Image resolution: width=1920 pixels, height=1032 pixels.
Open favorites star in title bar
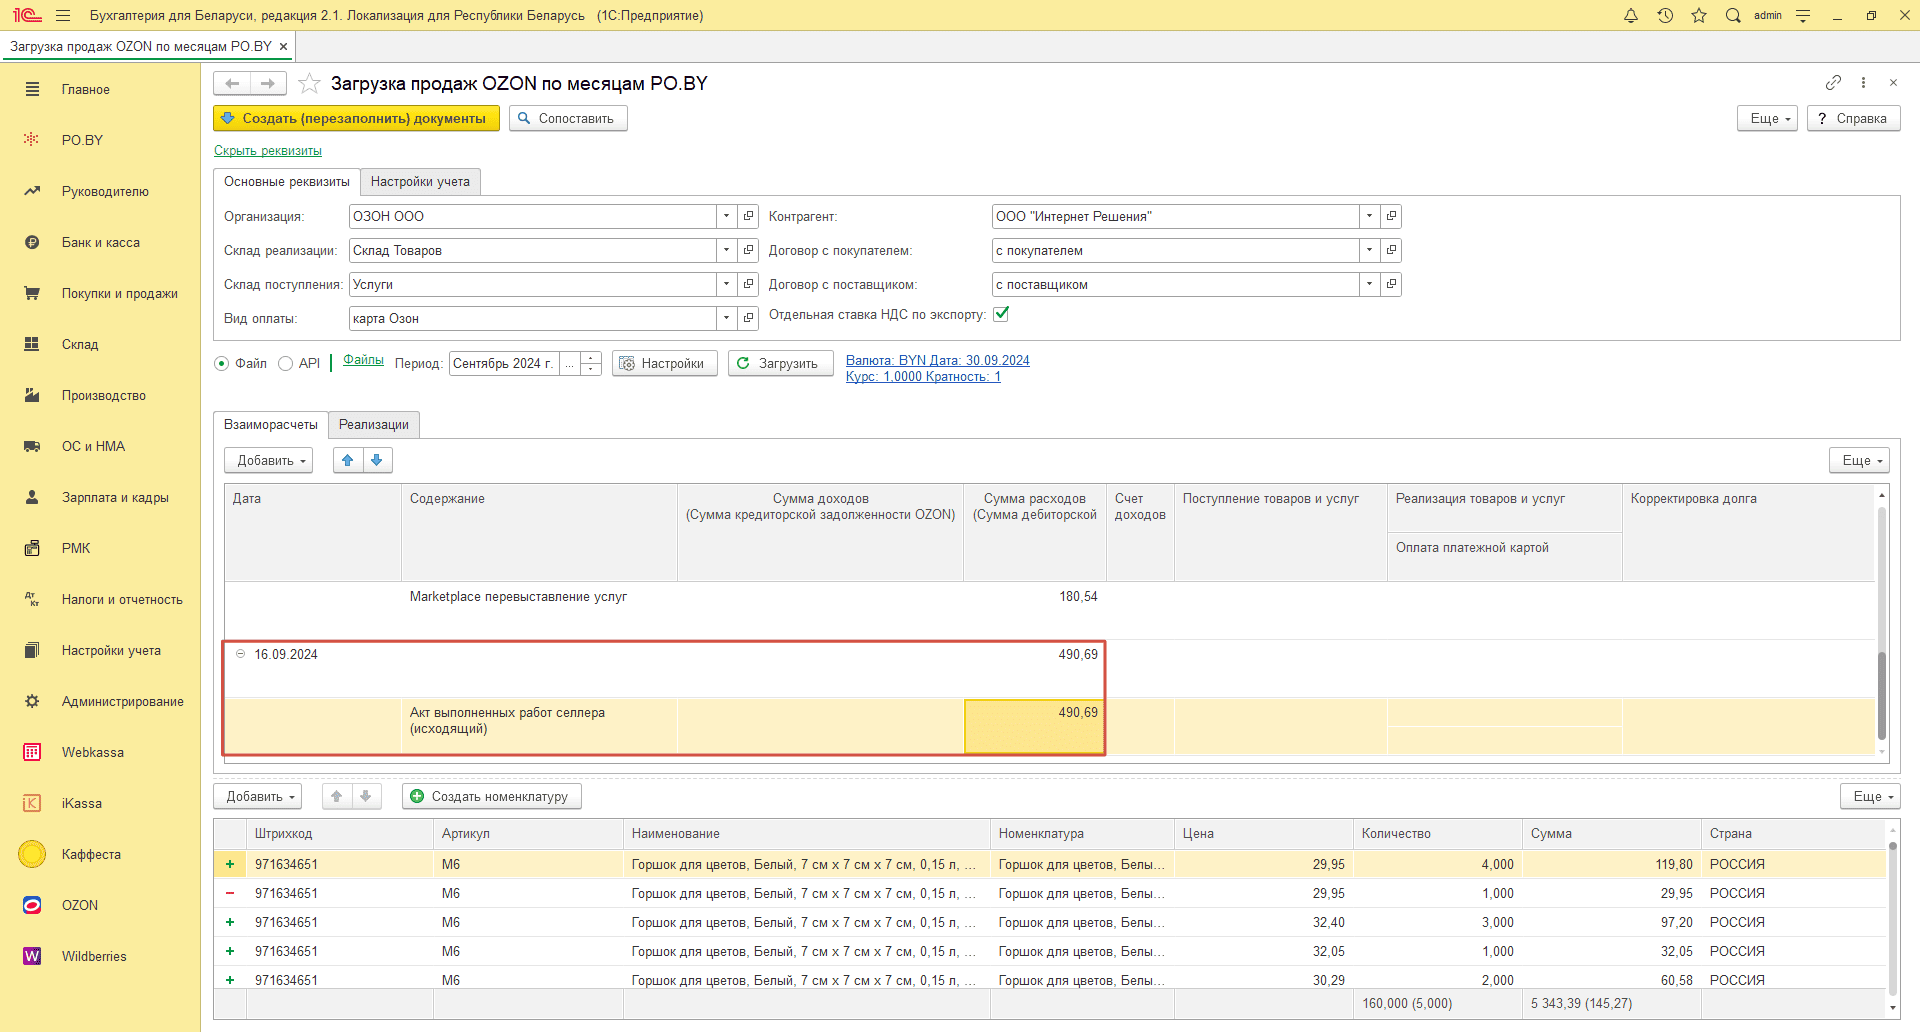tap(1699, 15)
